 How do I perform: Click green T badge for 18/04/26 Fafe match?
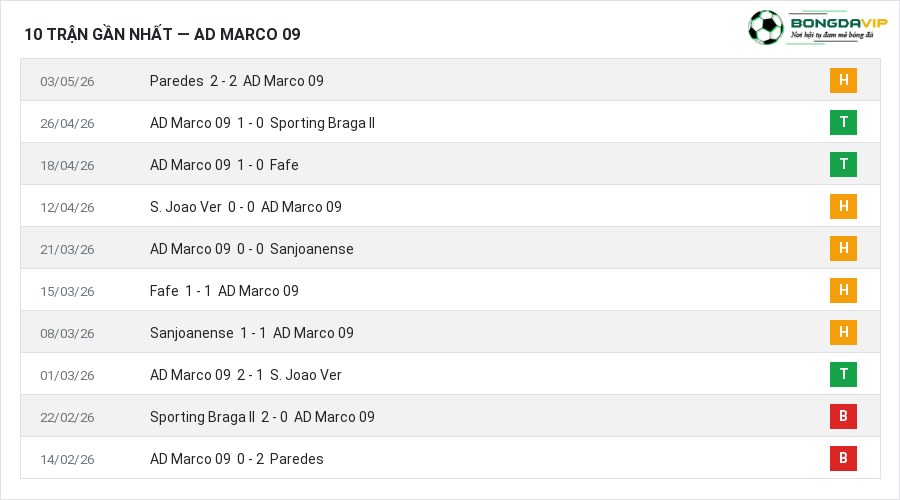tap(843, 164)
